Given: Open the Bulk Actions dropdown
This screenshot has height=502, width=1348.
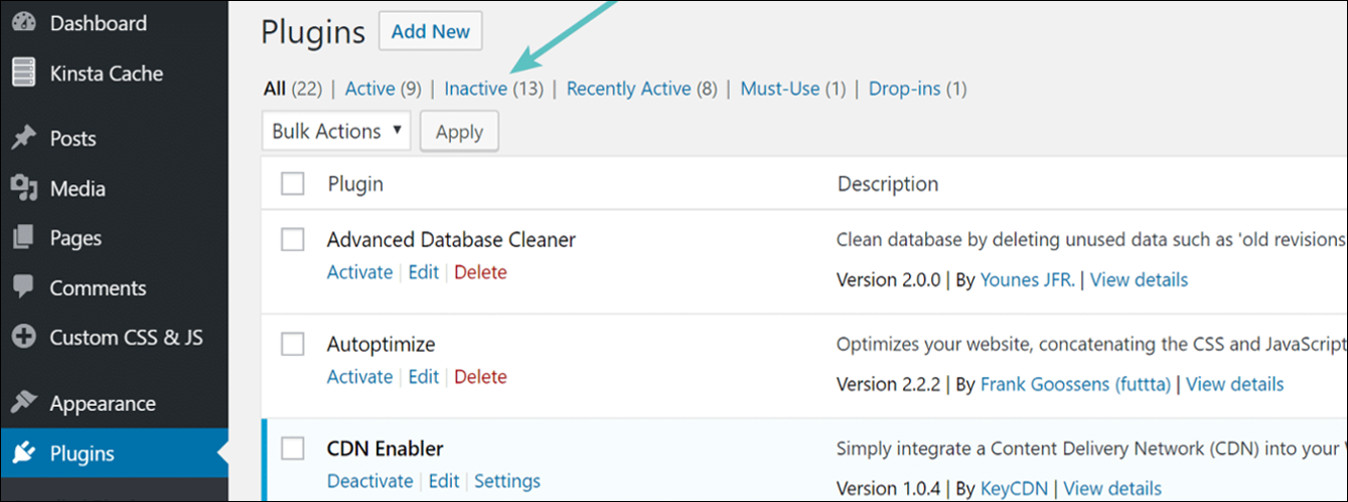Looking at the screenshot, I should pos(337,131).
